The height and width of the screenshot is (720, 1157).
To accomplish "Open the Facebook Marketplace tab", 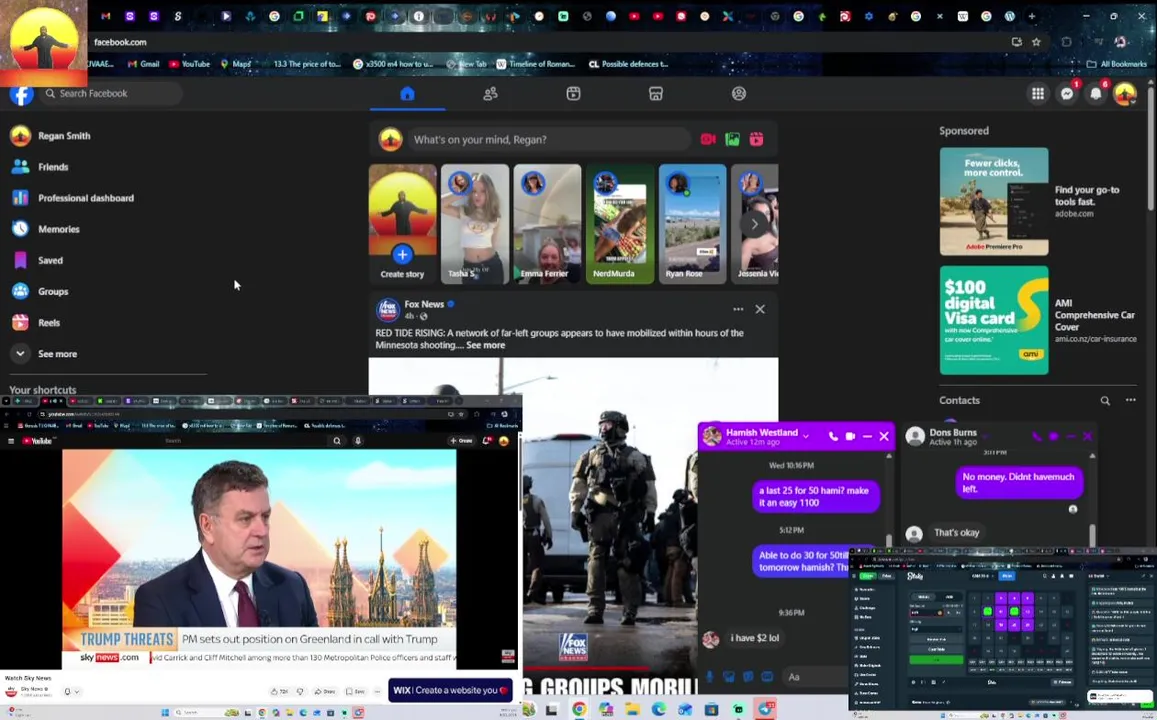I will [656, 94].
